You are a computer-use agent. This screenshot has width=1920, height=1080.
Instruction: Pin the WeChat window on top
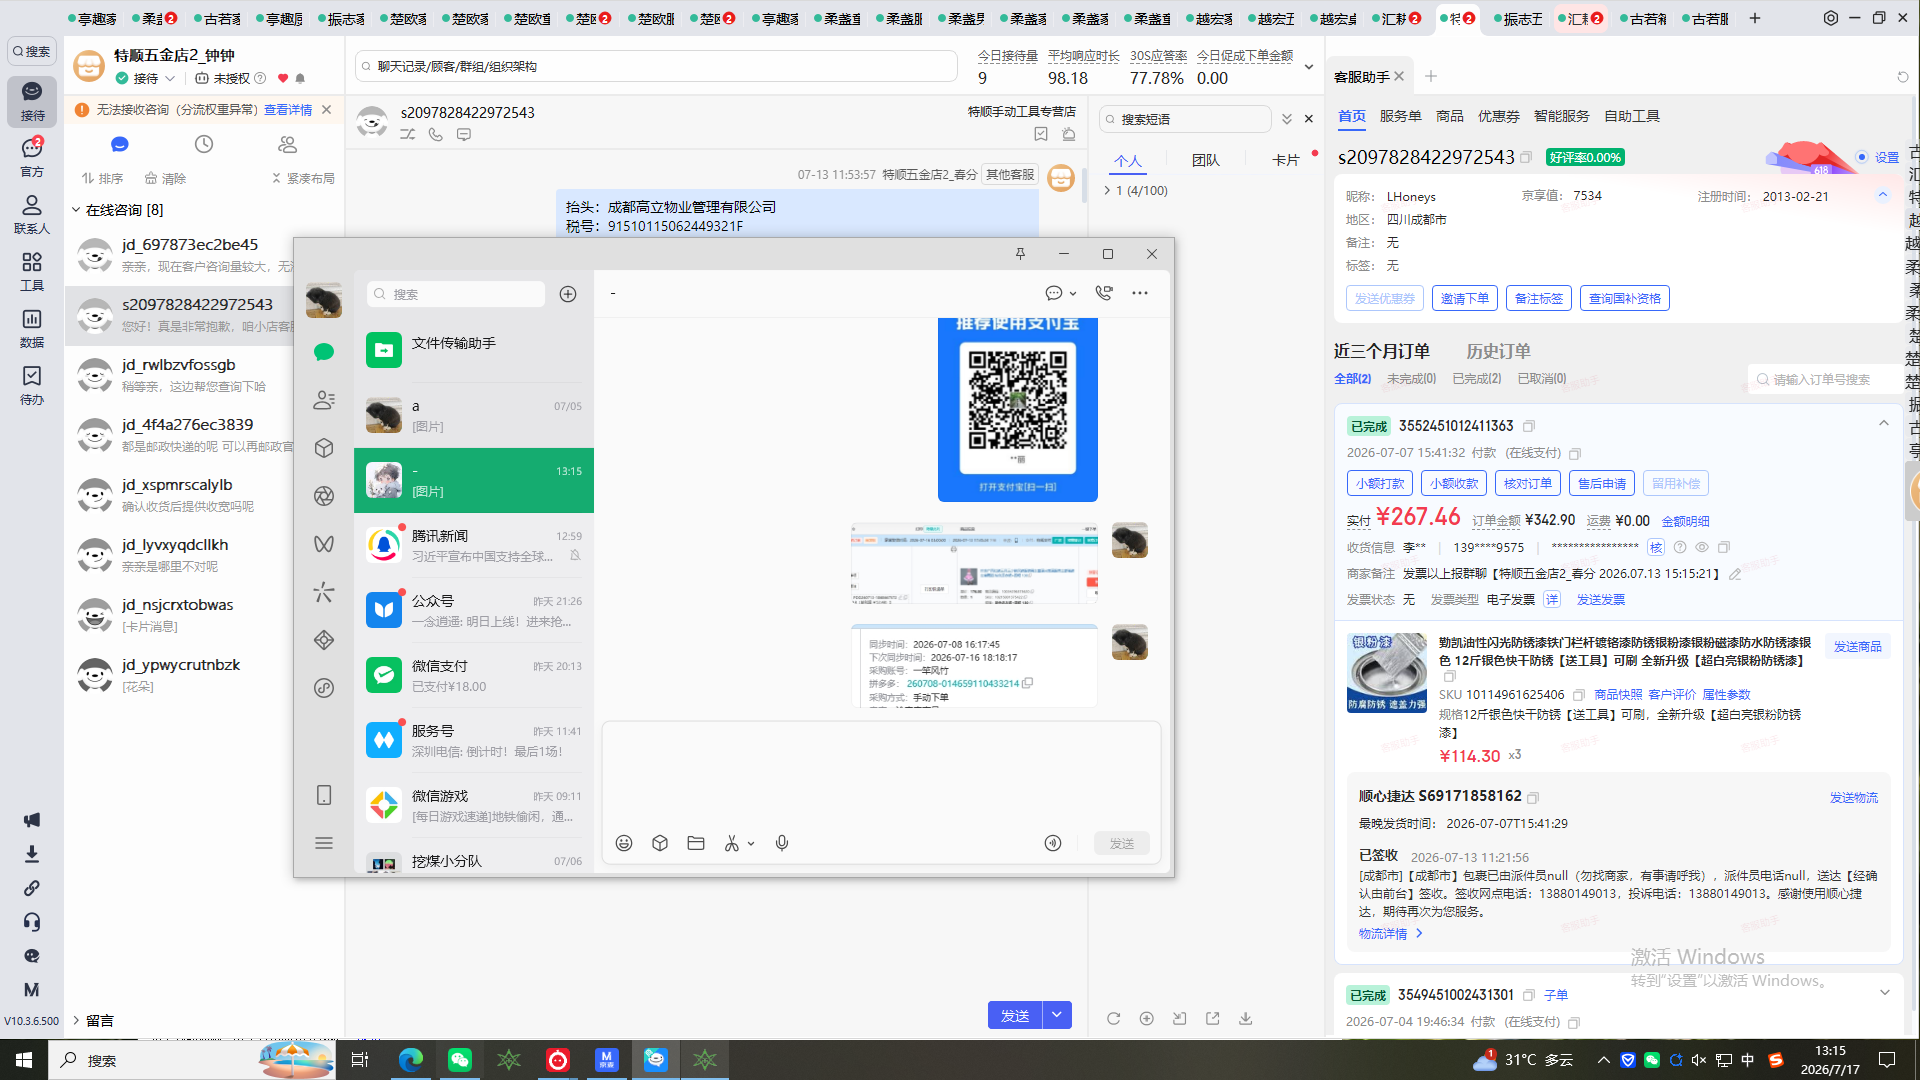point(1020,254)
